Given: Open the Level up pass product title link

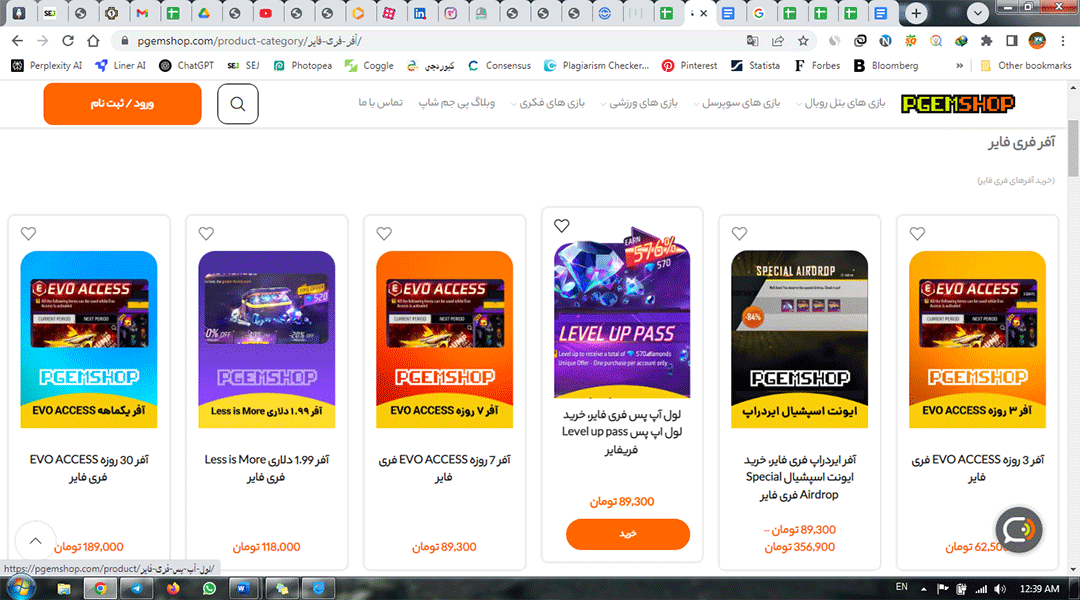Looking at the screenshot, I should pos(622,432).
